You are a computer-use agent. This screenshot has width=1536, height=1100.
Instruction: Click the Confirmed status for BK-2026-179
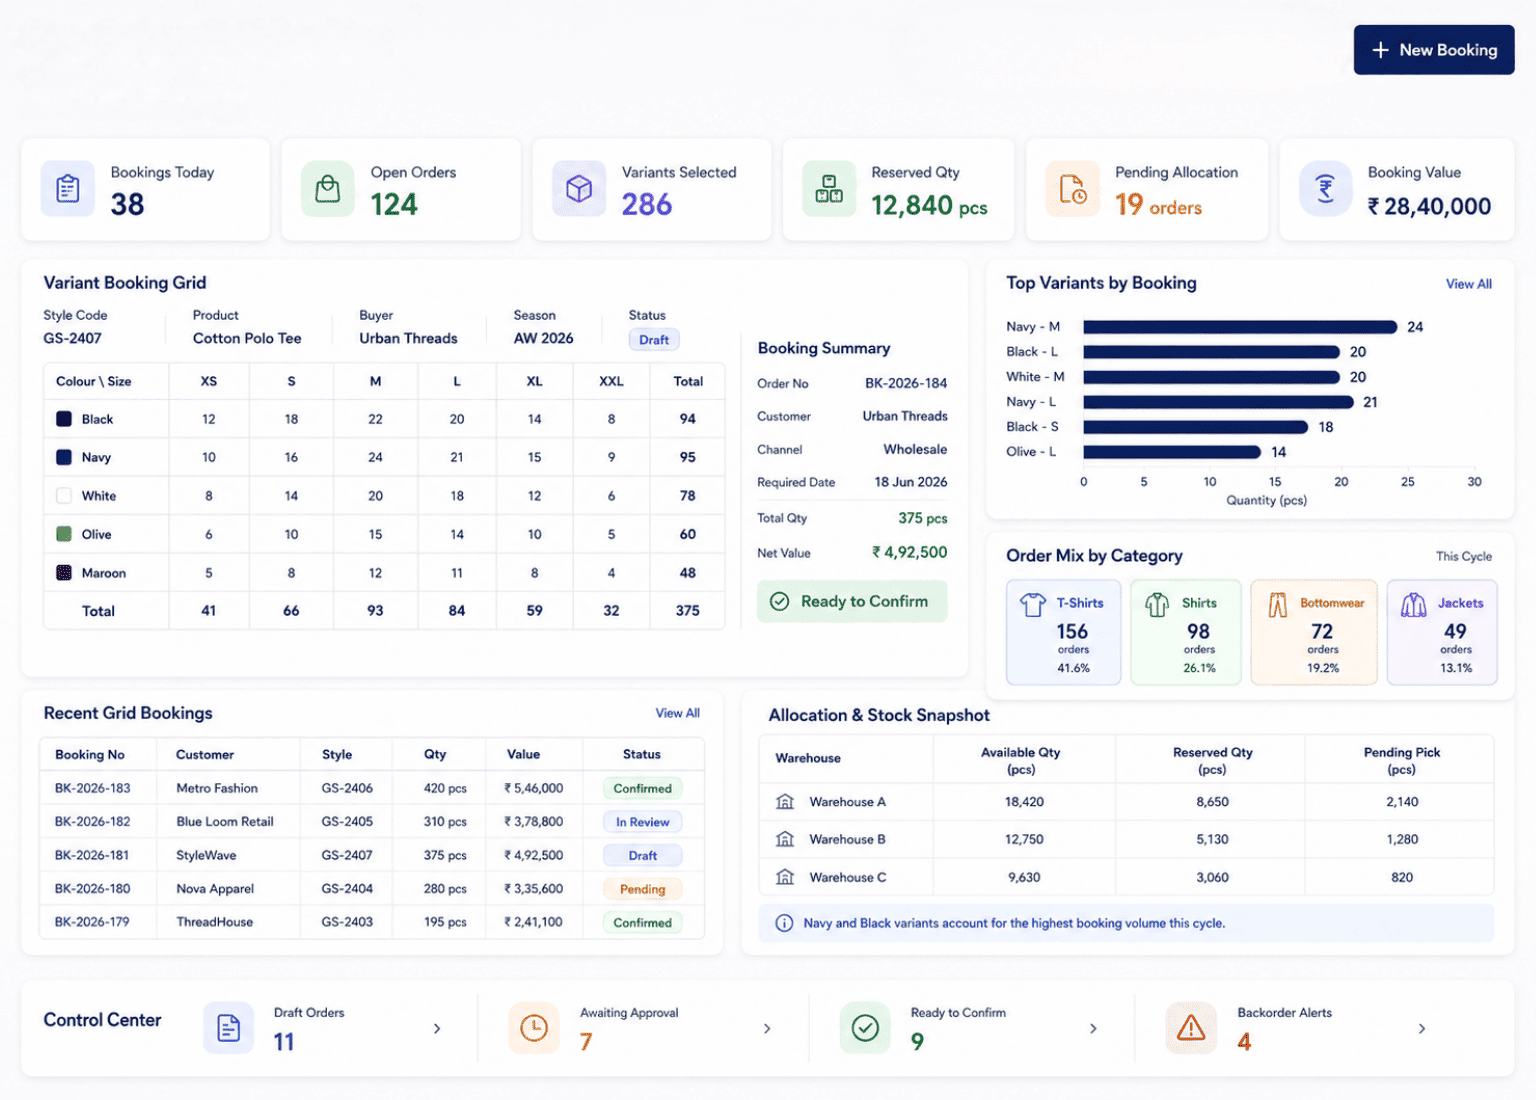642,922
